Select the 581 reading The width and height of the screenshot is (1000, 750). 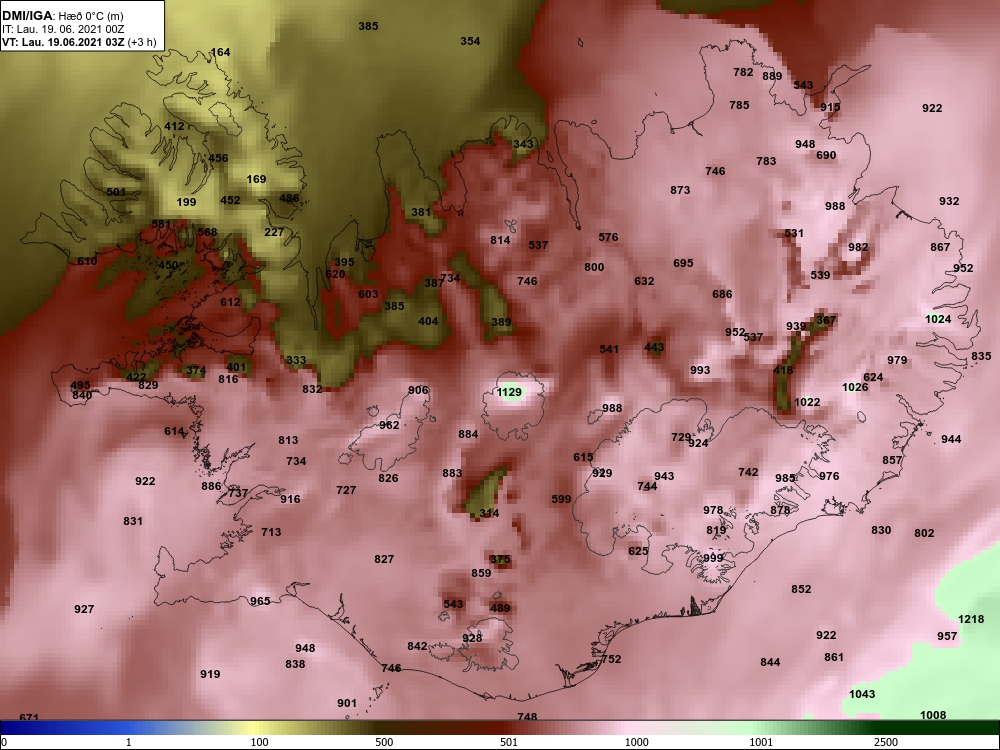161,224
